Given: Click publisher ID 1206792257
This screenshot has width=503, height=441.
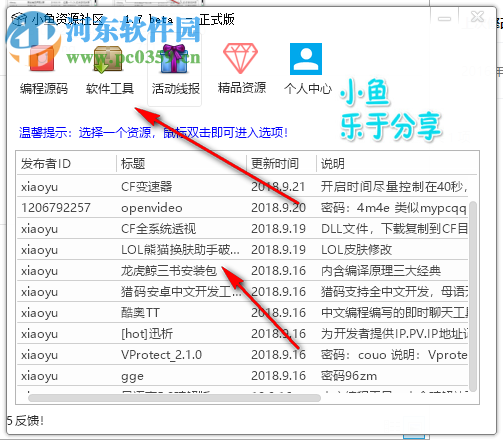Looking at the screenshot, I should (x=56, y=208).
